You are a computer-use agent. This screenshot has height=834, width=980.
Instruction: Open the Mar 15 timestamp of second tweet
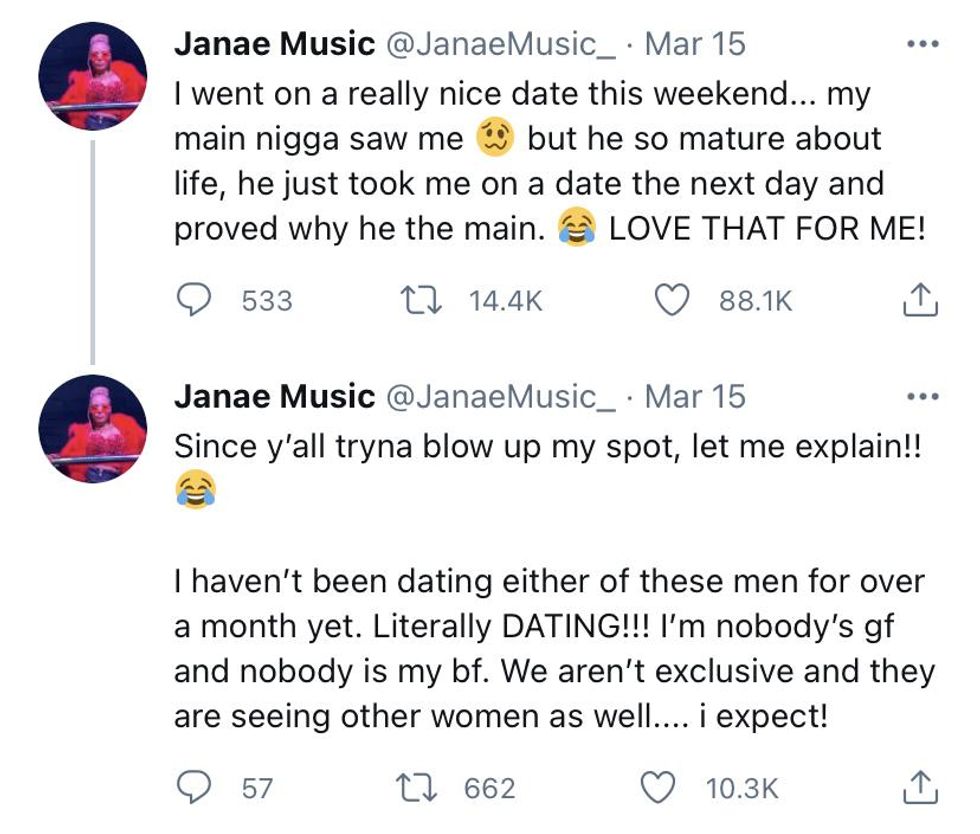[695, 397]
